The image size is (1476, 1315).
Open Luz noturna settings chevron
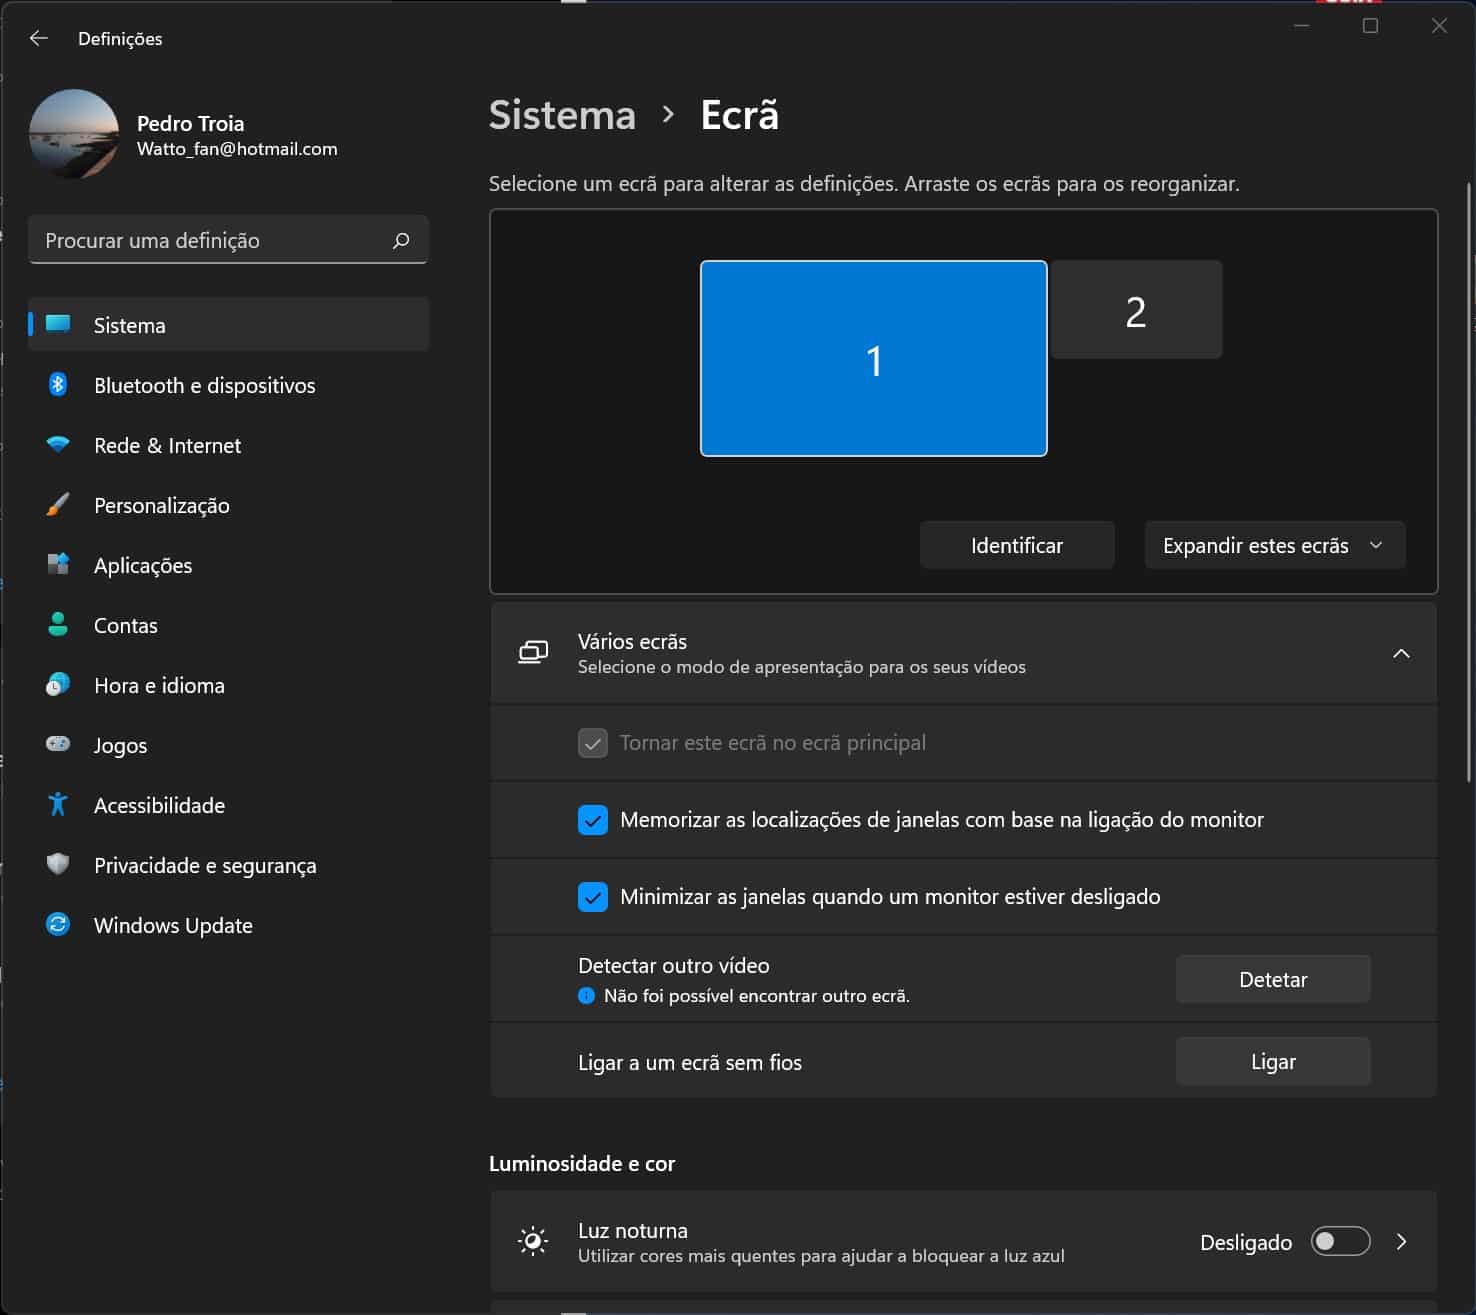coord(1402,1242)
